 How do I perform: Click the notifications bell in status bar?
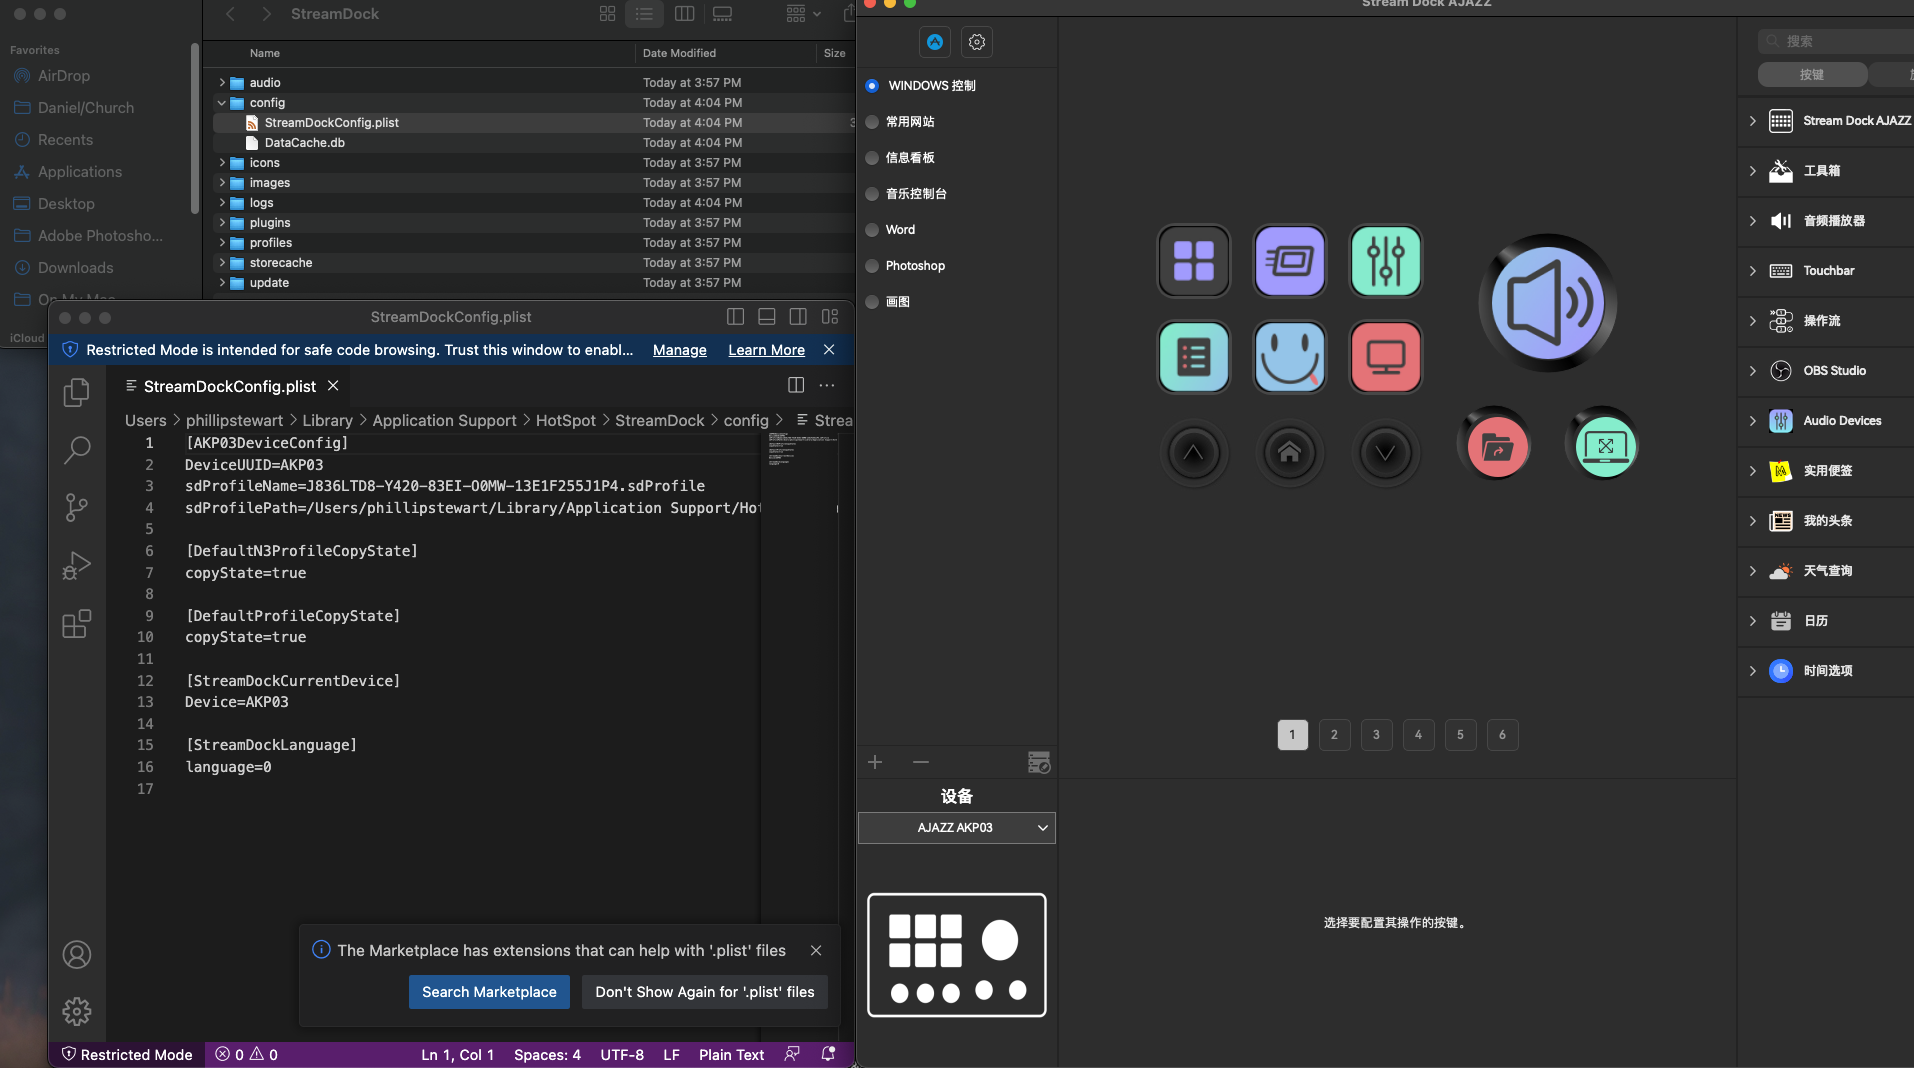tap(828, 1054)
